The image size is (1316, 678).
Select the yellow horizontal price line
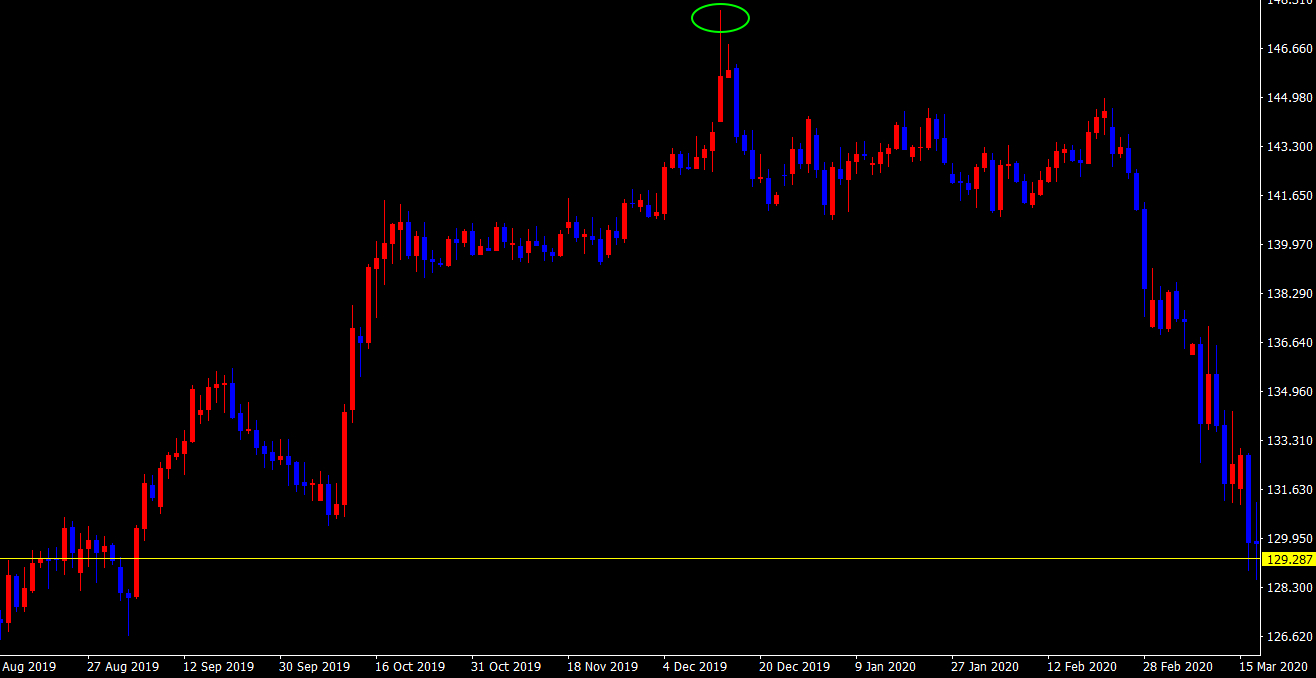630,558
